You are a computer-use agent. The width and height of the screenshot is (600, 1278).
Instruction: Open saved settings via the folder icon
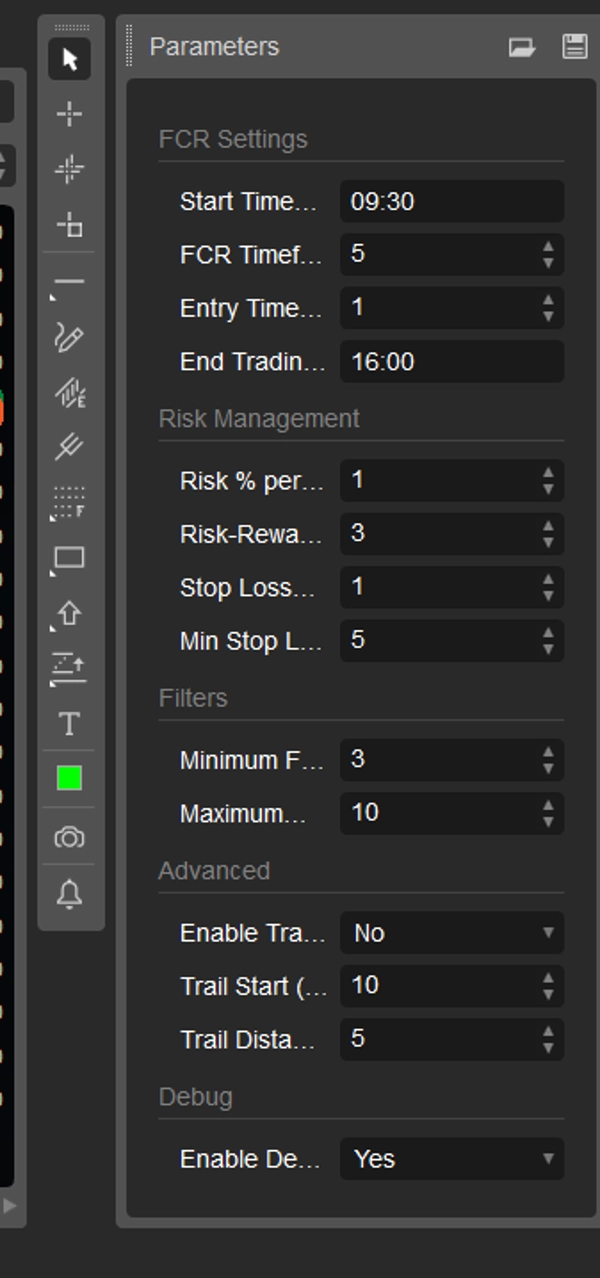522,46
